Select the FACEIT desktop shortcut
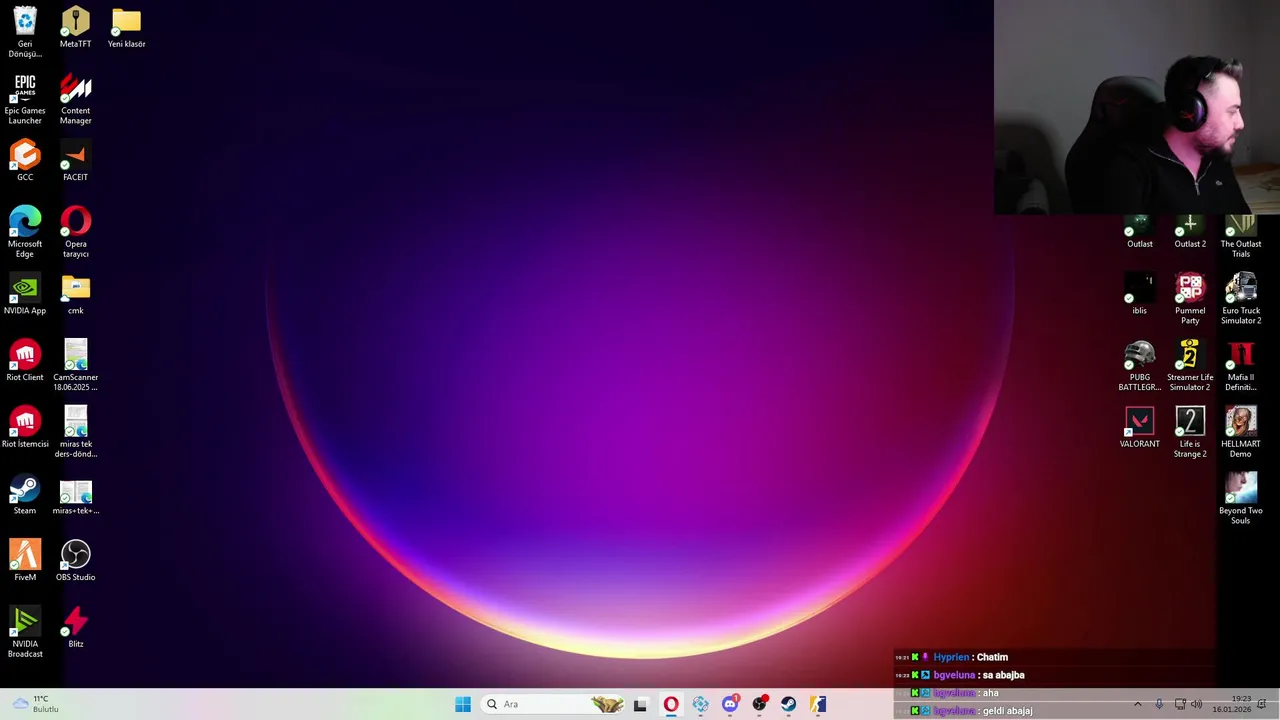 [x=75, y=160]
